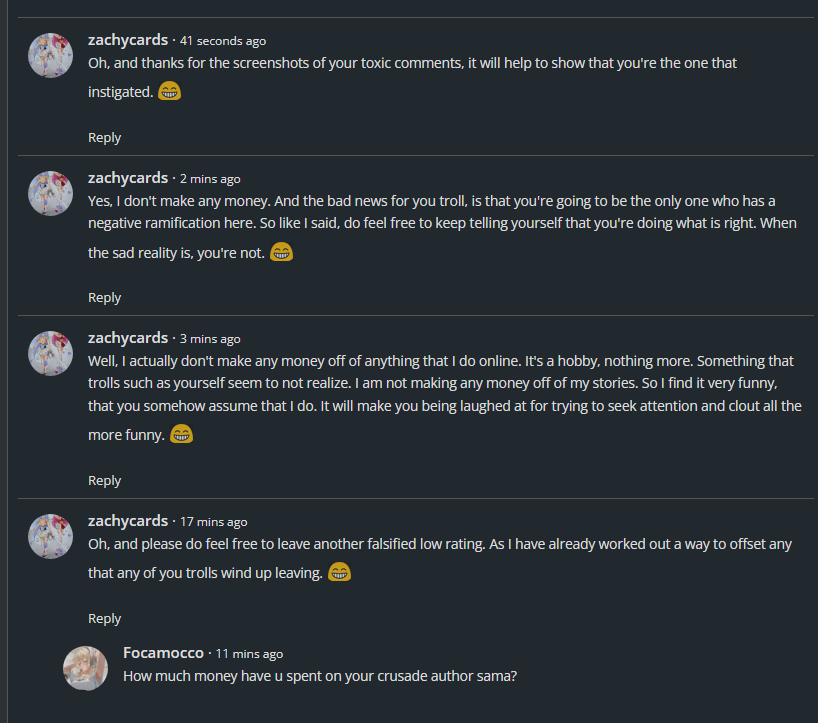
Task: Click the '11 mins ago' timestamp
Action: 249,654
